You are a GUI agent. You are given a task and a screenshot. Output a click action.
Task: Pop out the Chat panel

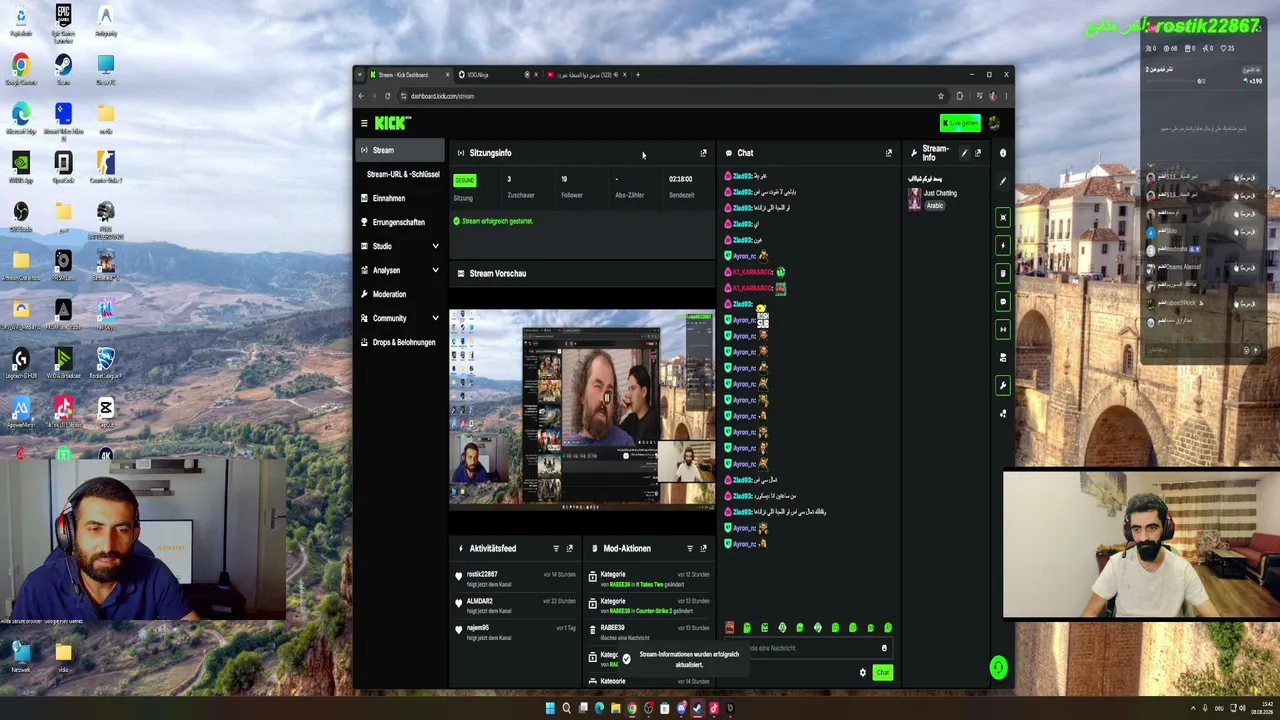point(888,153)
